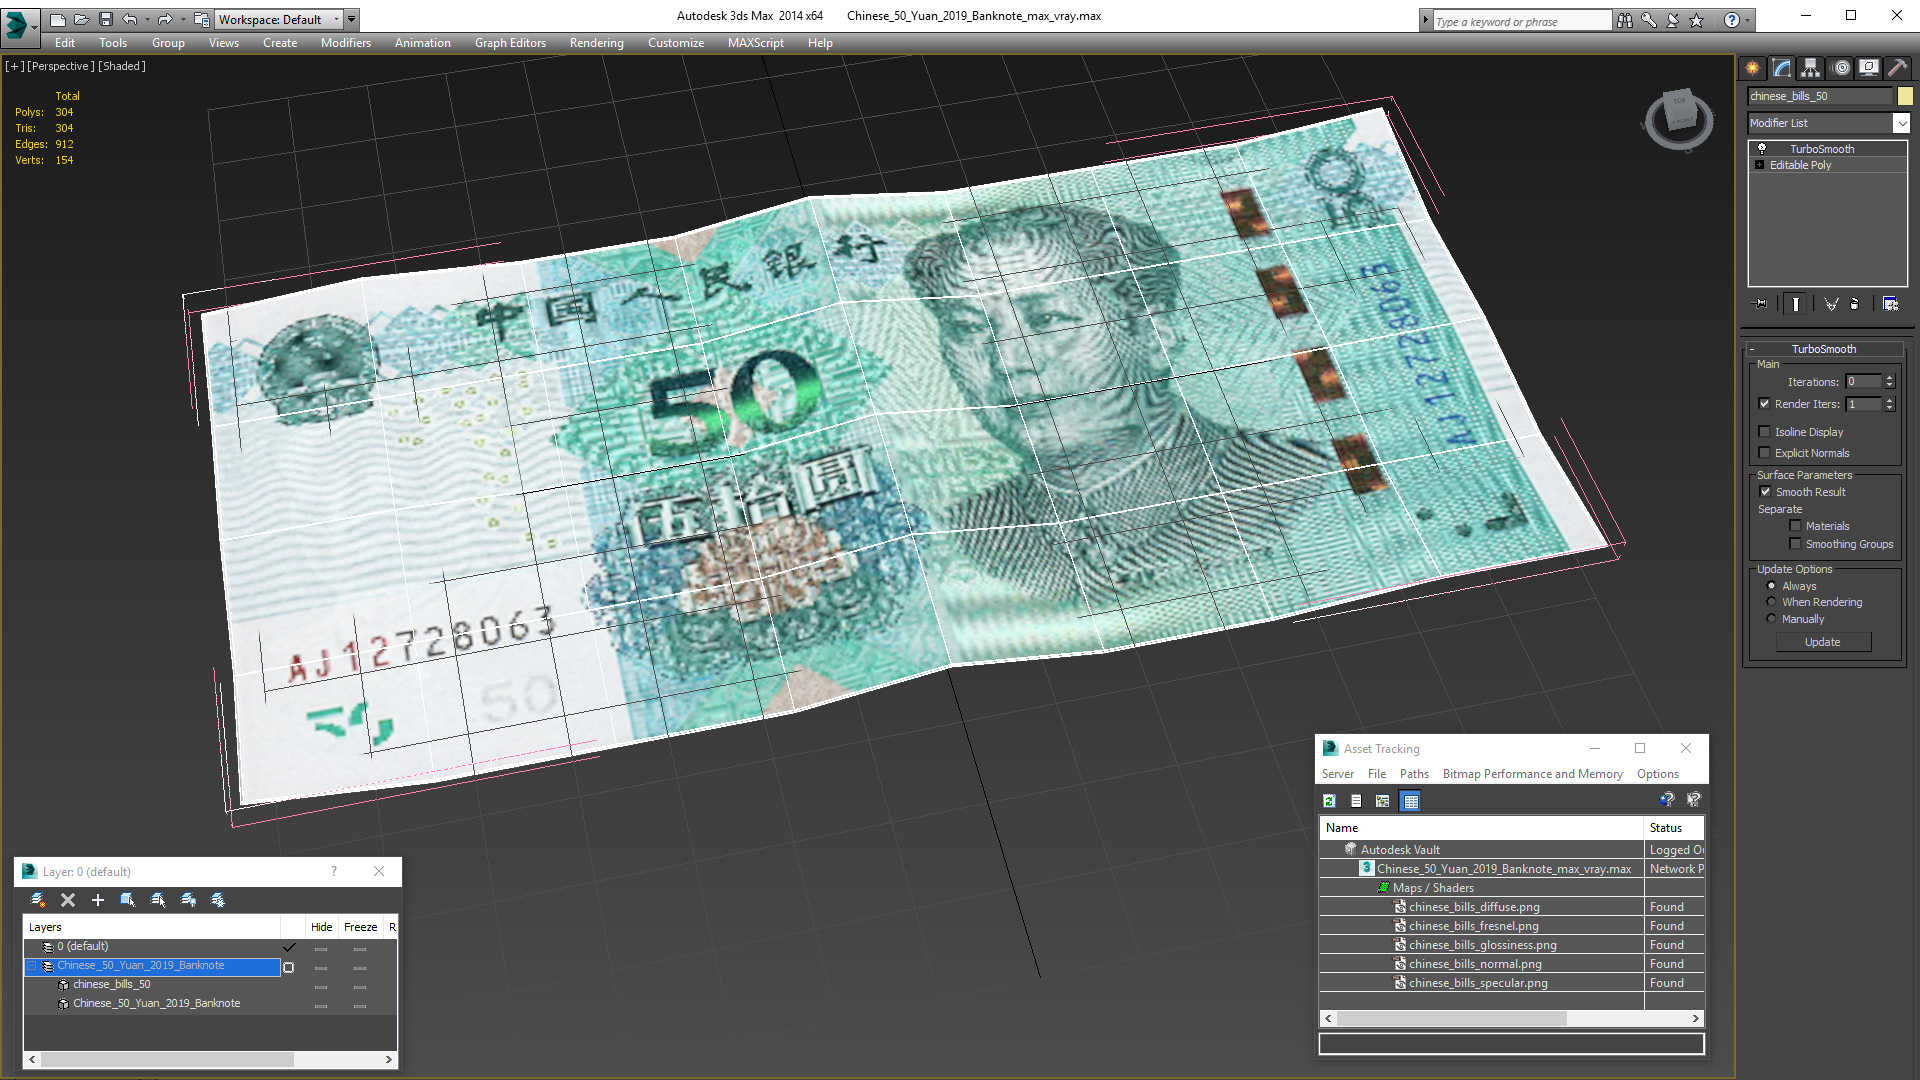Click the Hide column header in Layers

(x=321, y=927)
